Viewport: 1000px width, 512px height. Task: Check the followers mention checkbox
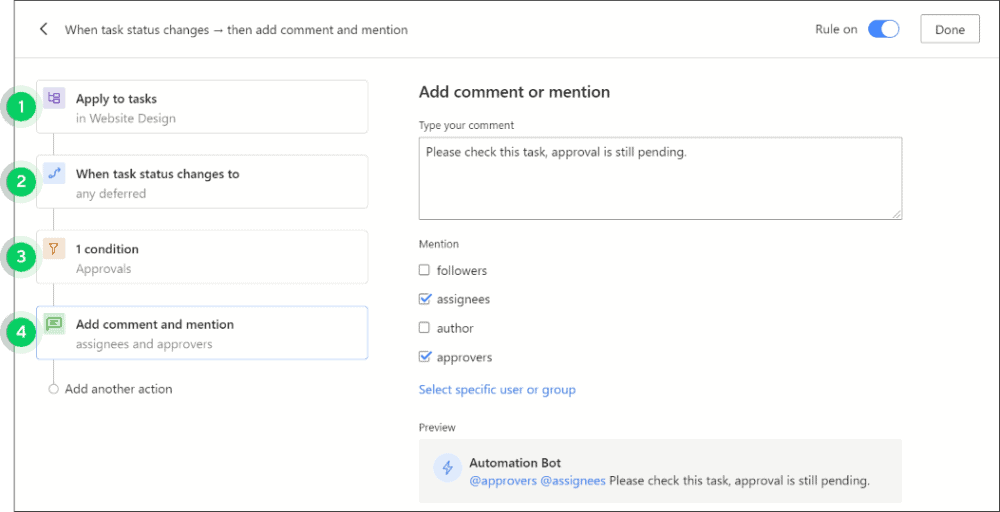424,270
